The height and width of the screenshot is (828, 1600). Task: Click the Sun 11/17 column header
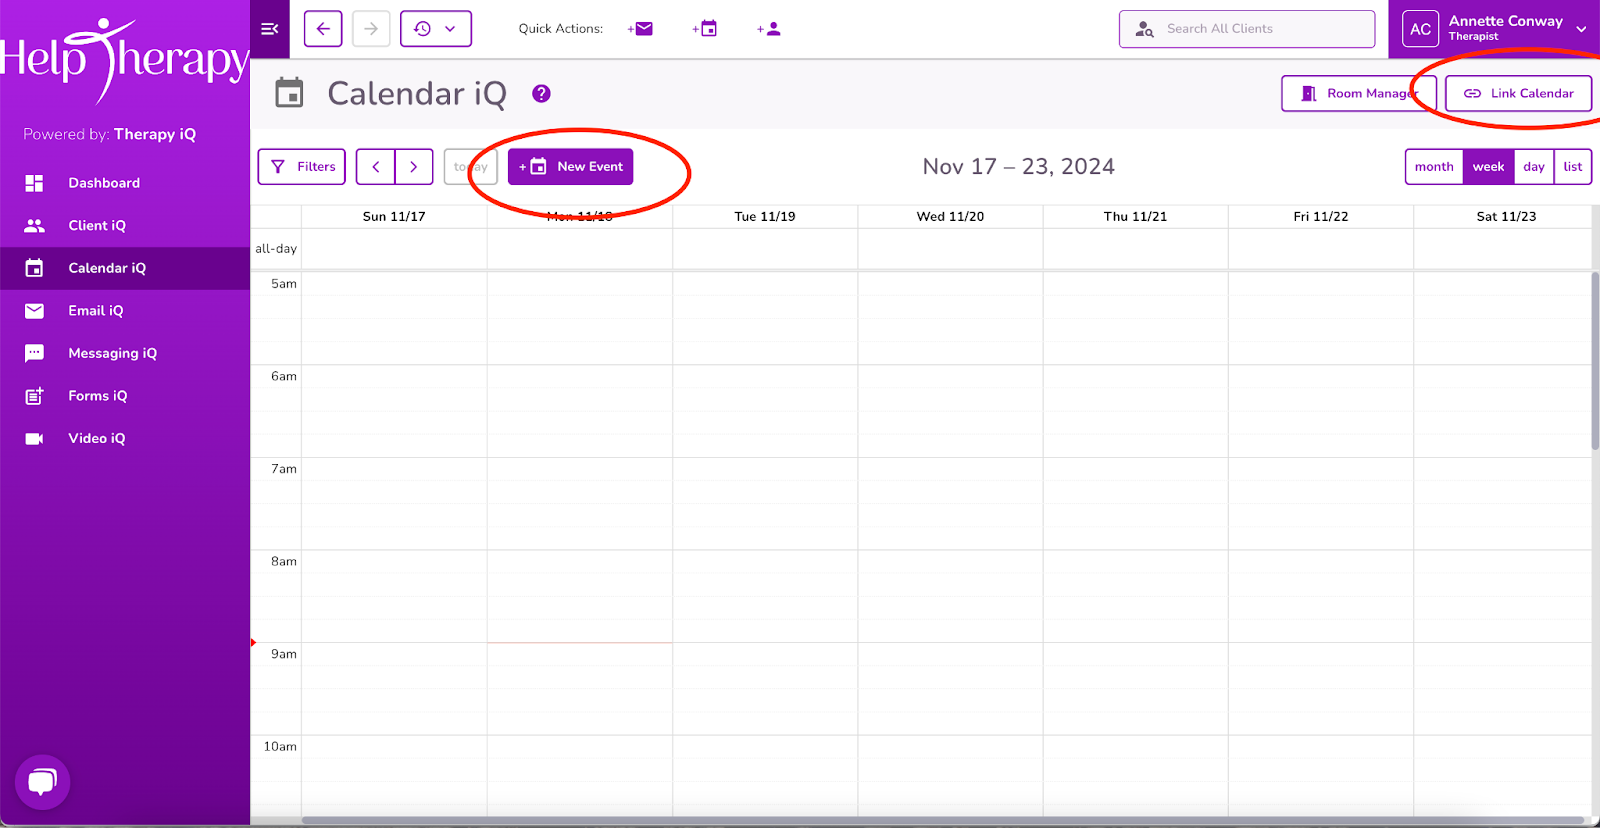394,217
